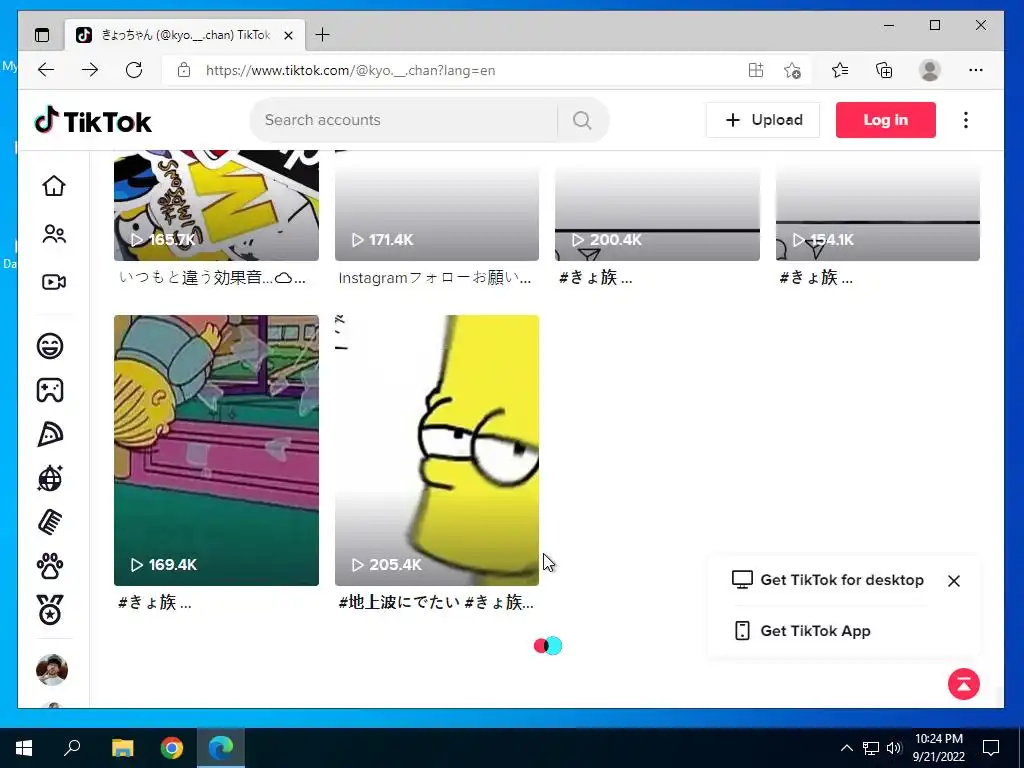Screen dimensions: 1024x768
Task: Click Get TikTok App
Action: [803, 631]
